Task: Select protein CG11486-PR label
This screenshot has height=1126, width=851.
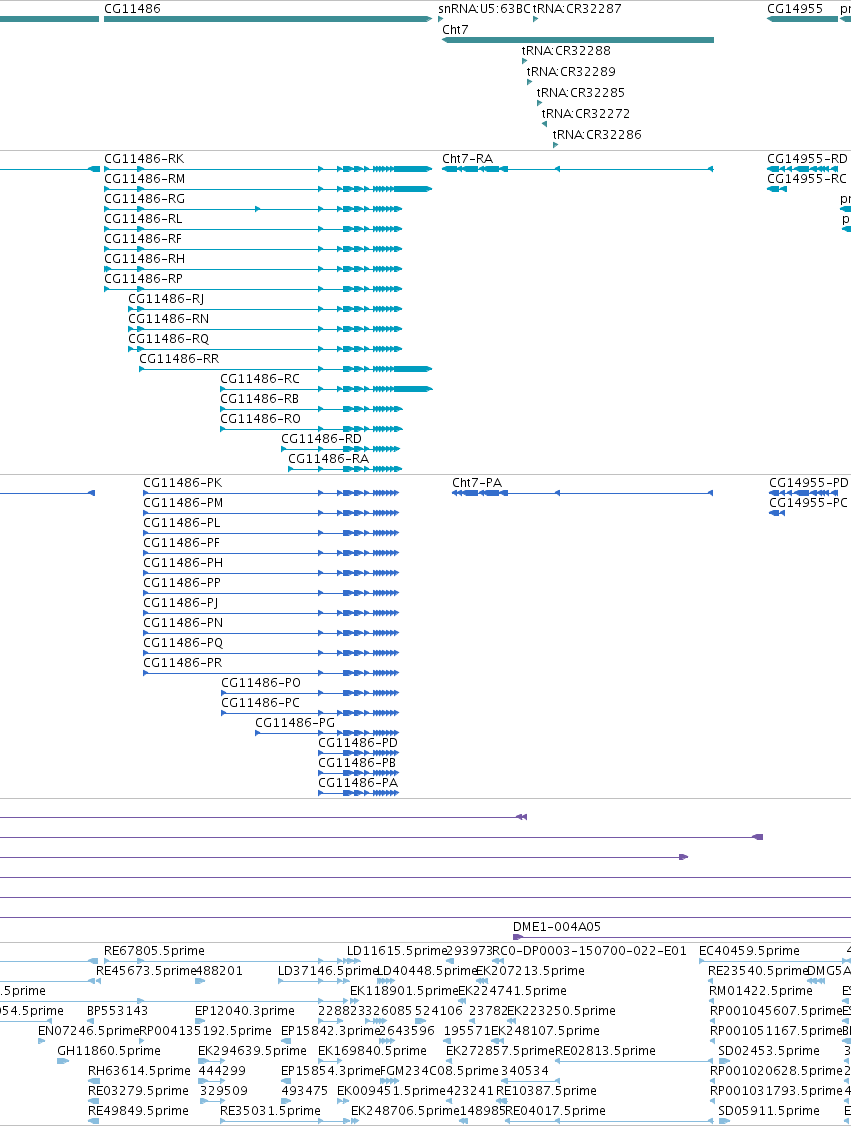Action: [x=182, y=663]
